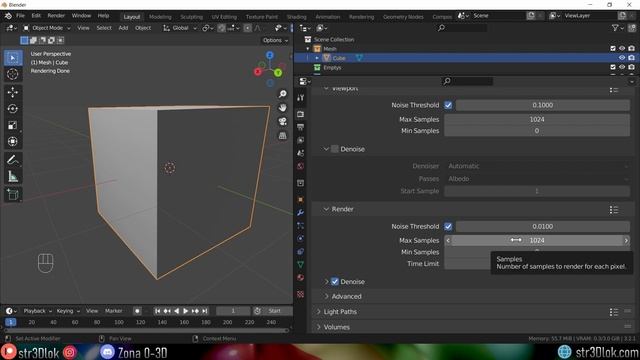
Task: Click the outliner search field
Action: (x=462, y=28)
